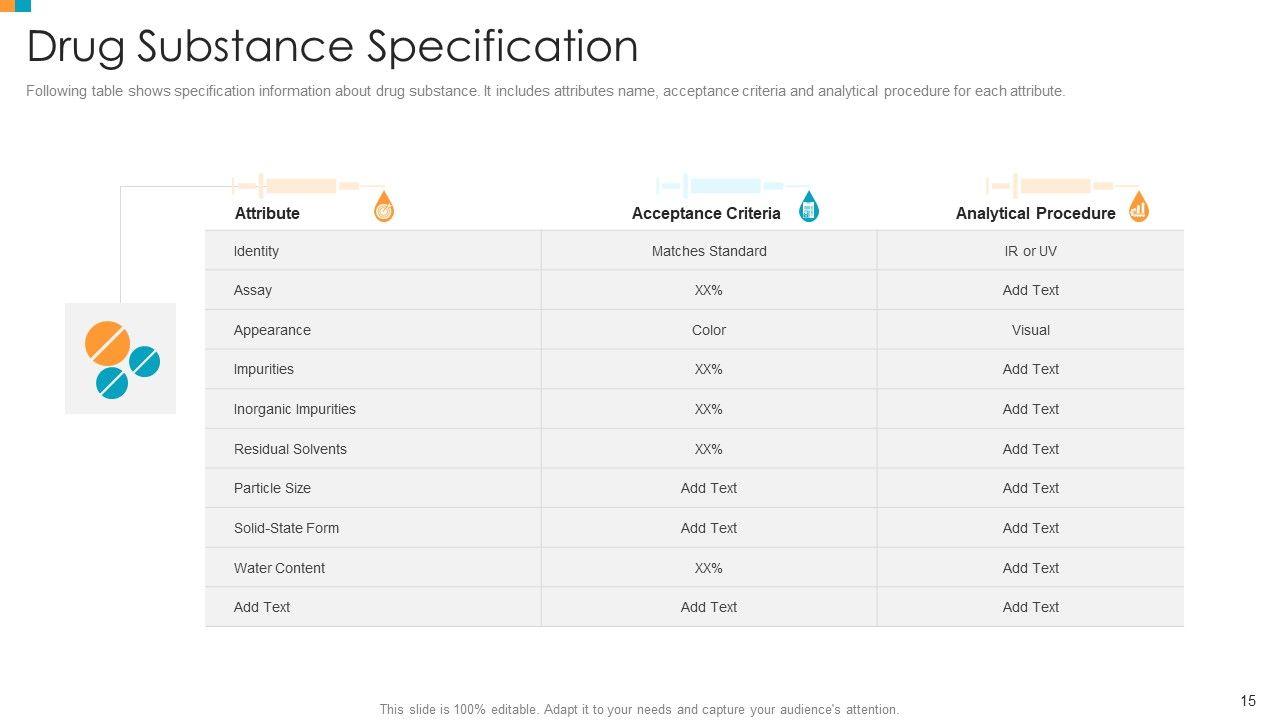Click the orange bar-chart droplet icon
Image resolution: width=1280 pixels, height=720 pixels.
click(x=1138, y=207)
